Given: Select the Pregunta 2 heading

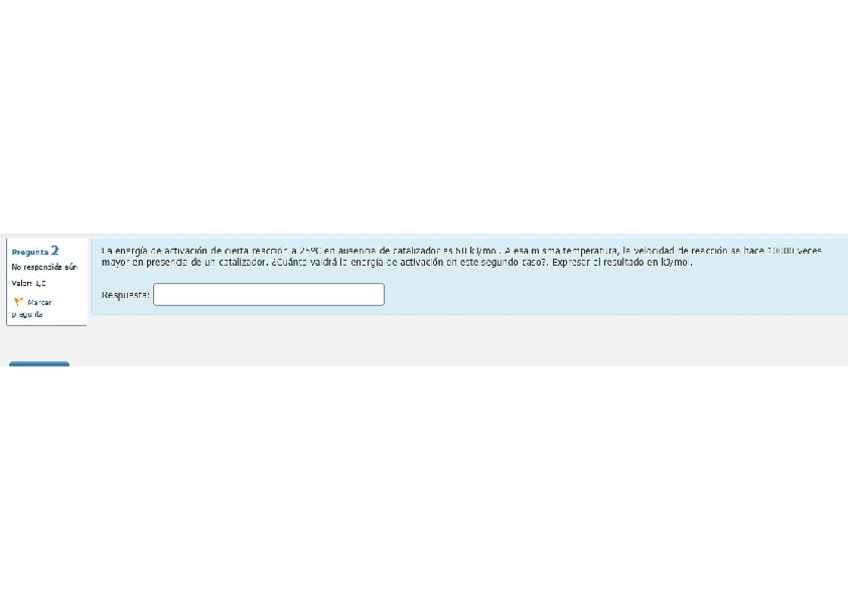Looking at the screenshot, I should point(35,251).
